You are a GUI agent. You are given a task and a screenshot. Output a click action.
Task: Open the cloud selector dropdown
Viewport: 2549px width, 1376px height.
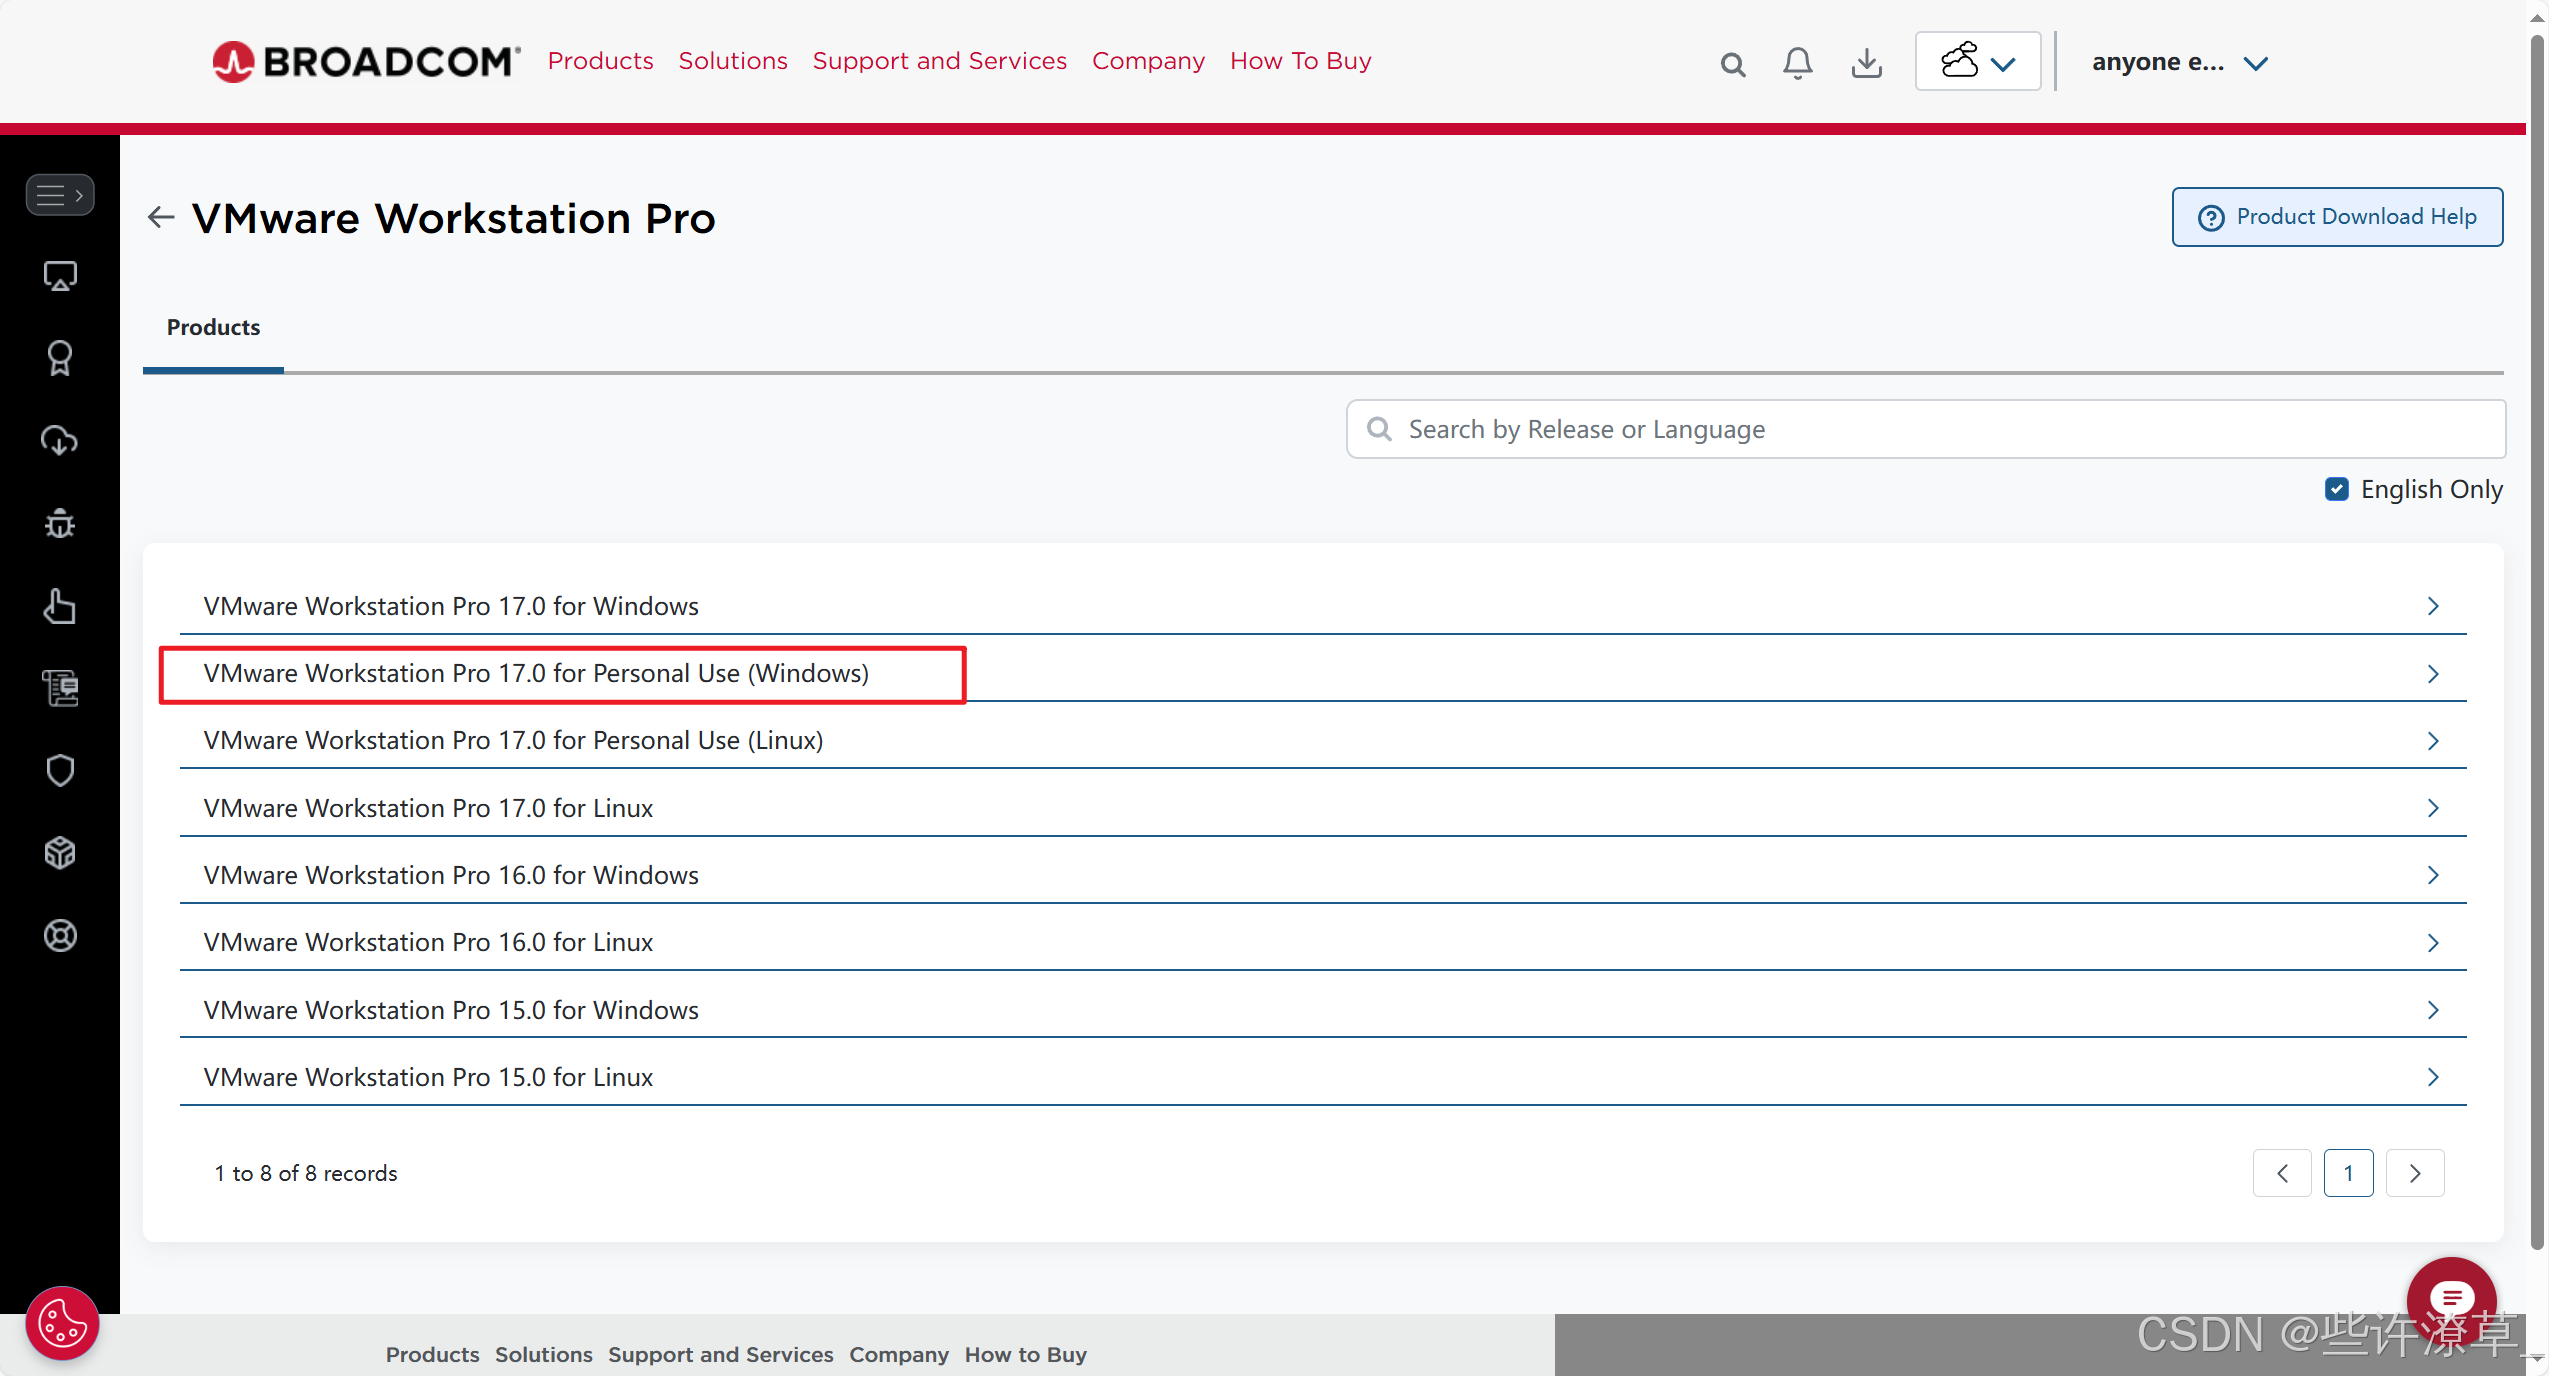[x=1977, y=62]
